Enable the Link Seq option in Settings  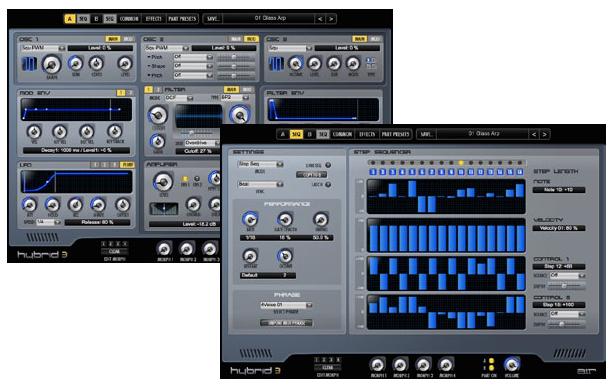(328, 165)
